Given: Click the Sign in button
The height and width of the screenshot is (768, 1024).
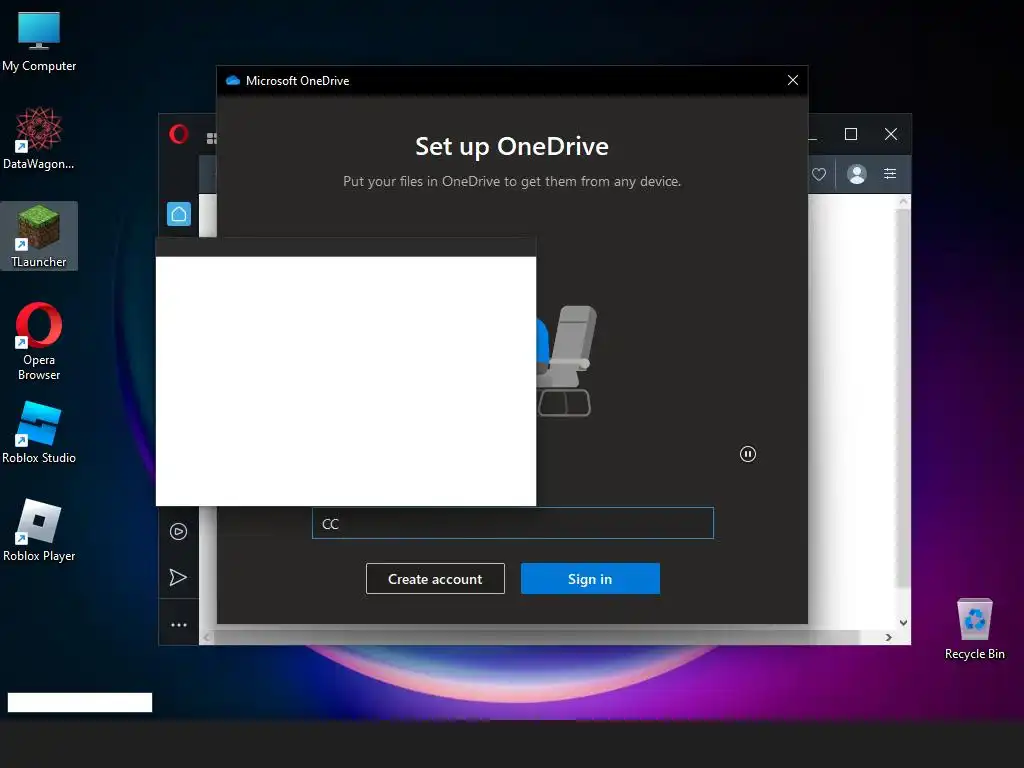Looking at the screenshot, I should (590, 579).
